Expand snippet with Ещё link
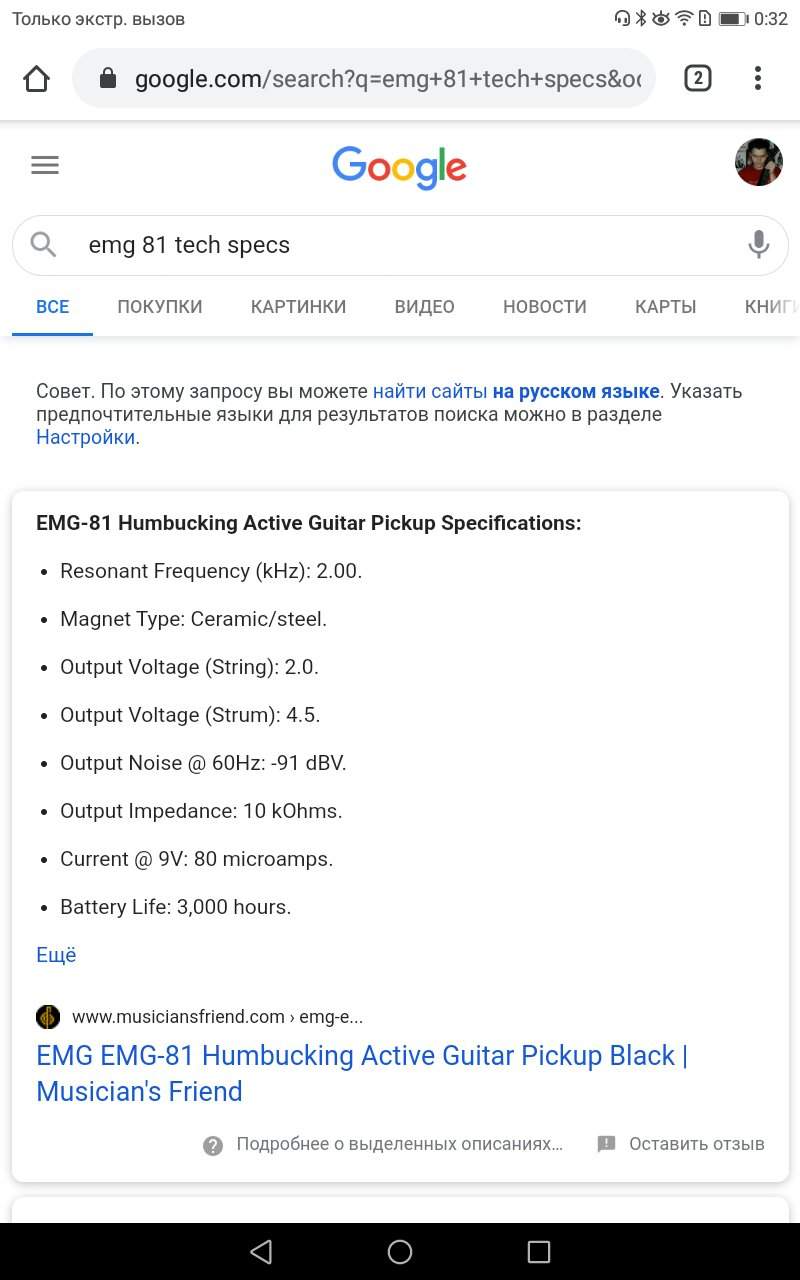Viewport: 800px width, 1280px height. [x=56, y=955]
